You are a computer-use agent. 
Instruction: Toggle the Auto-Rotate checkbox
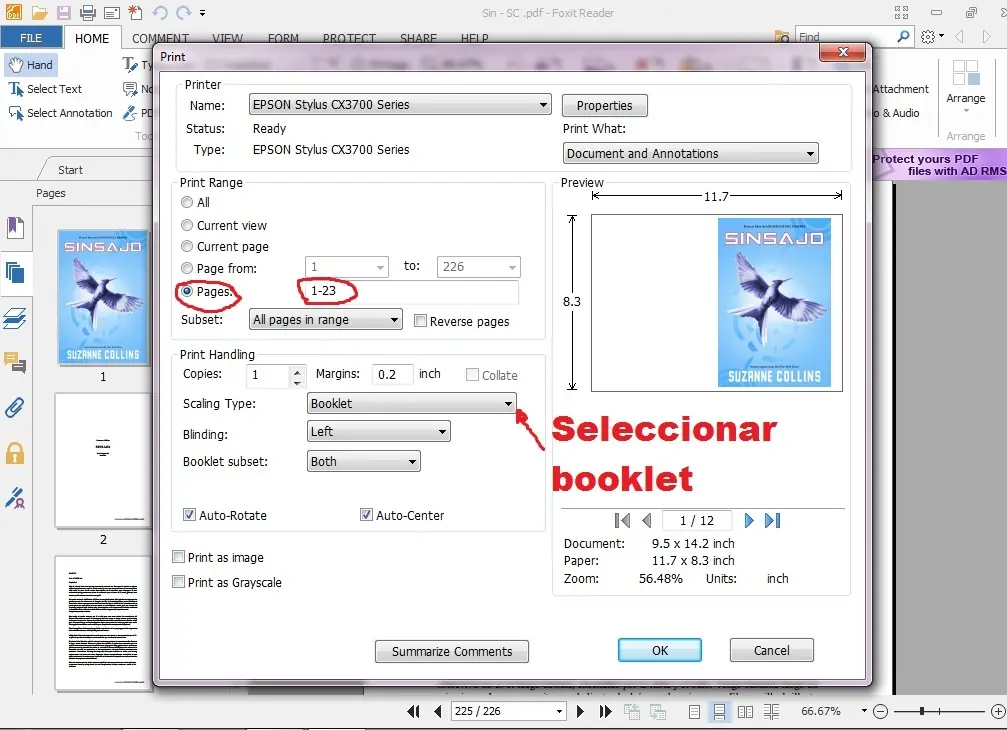(189, 515)
